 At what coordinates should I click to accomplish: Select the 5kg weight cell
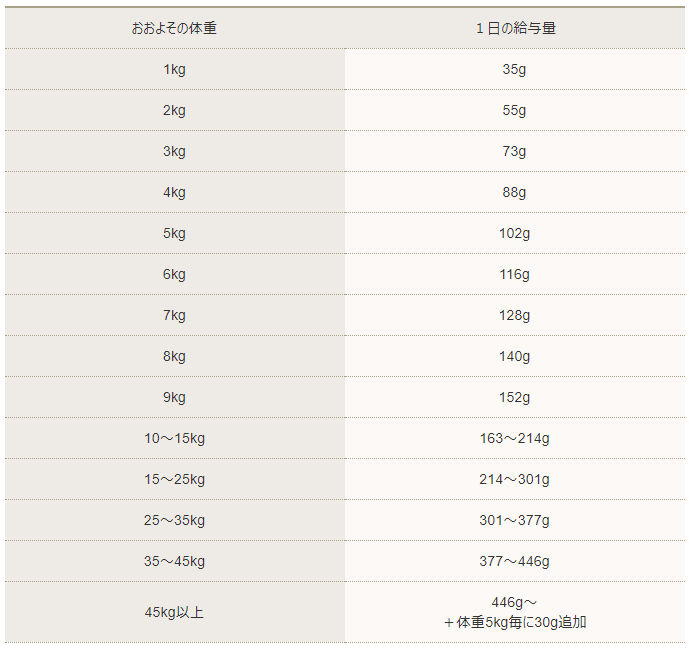pos(174,233)
